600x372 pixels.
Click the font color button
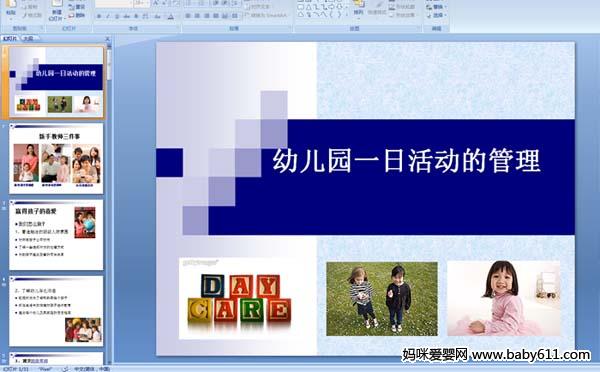171,16
